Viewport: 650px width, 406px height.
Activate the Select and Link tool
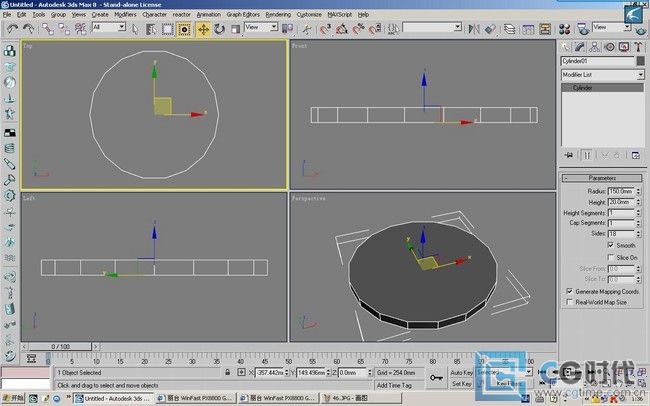tap(48, 29)
